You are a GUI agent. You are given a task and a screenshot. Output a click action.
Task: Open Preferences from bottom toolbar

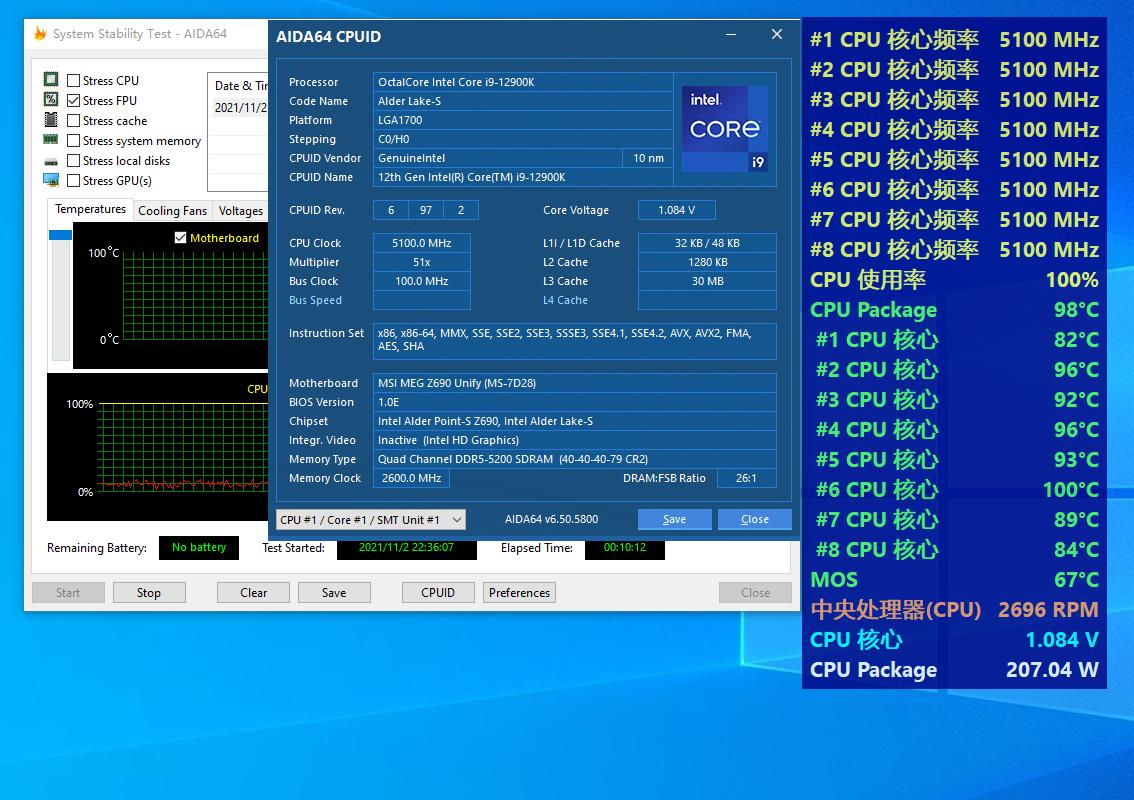coord(519,592)
